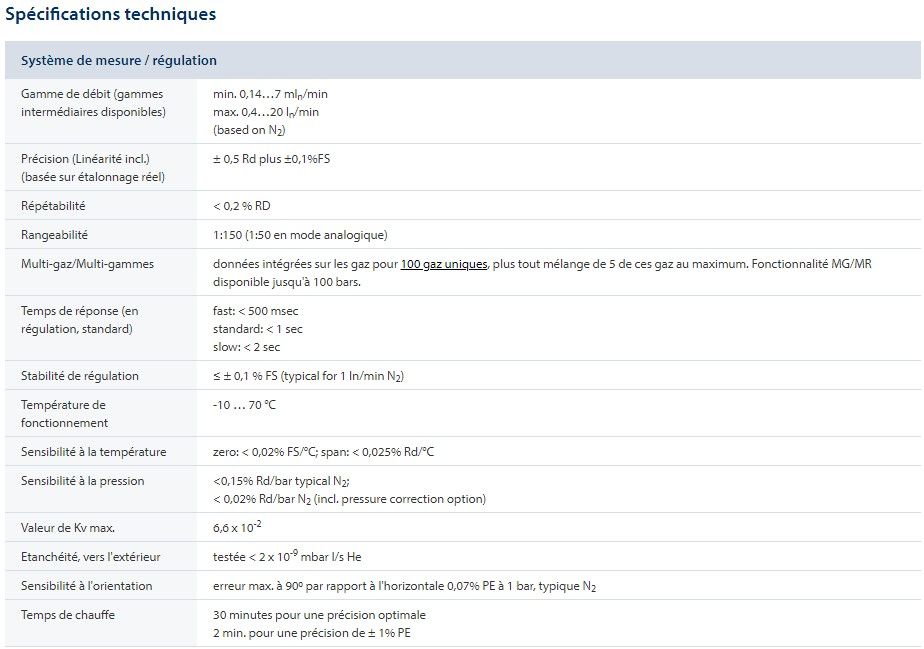
Task: Click the '-10 … 70 °C' temperature value
Action: 244,405
